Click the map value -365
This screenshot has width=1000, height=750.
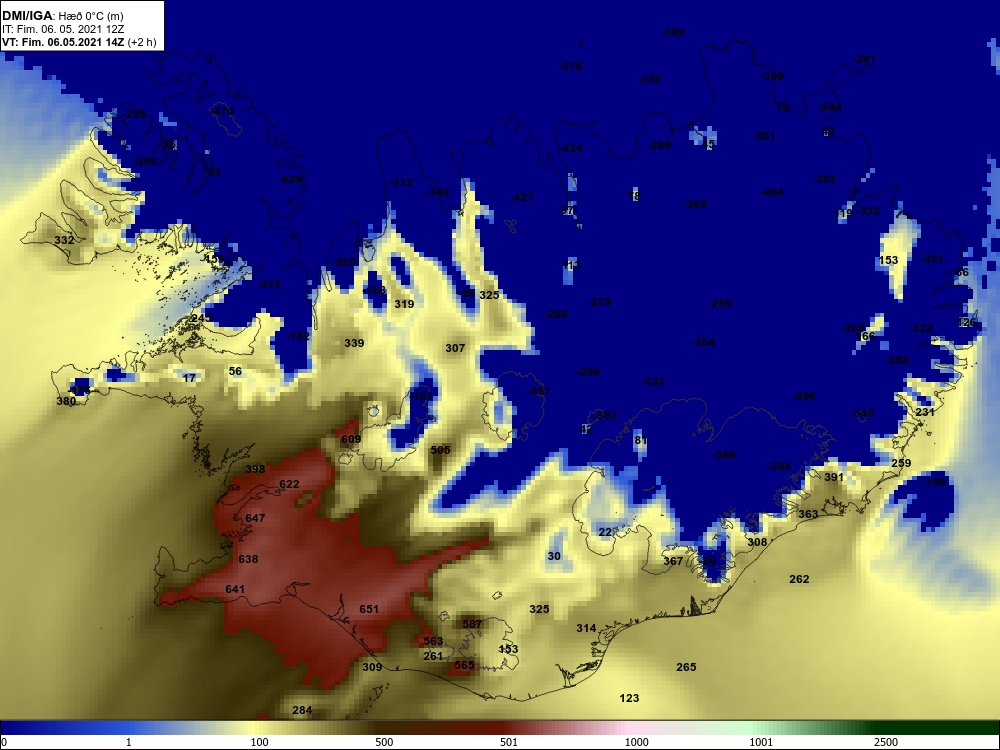695,204
